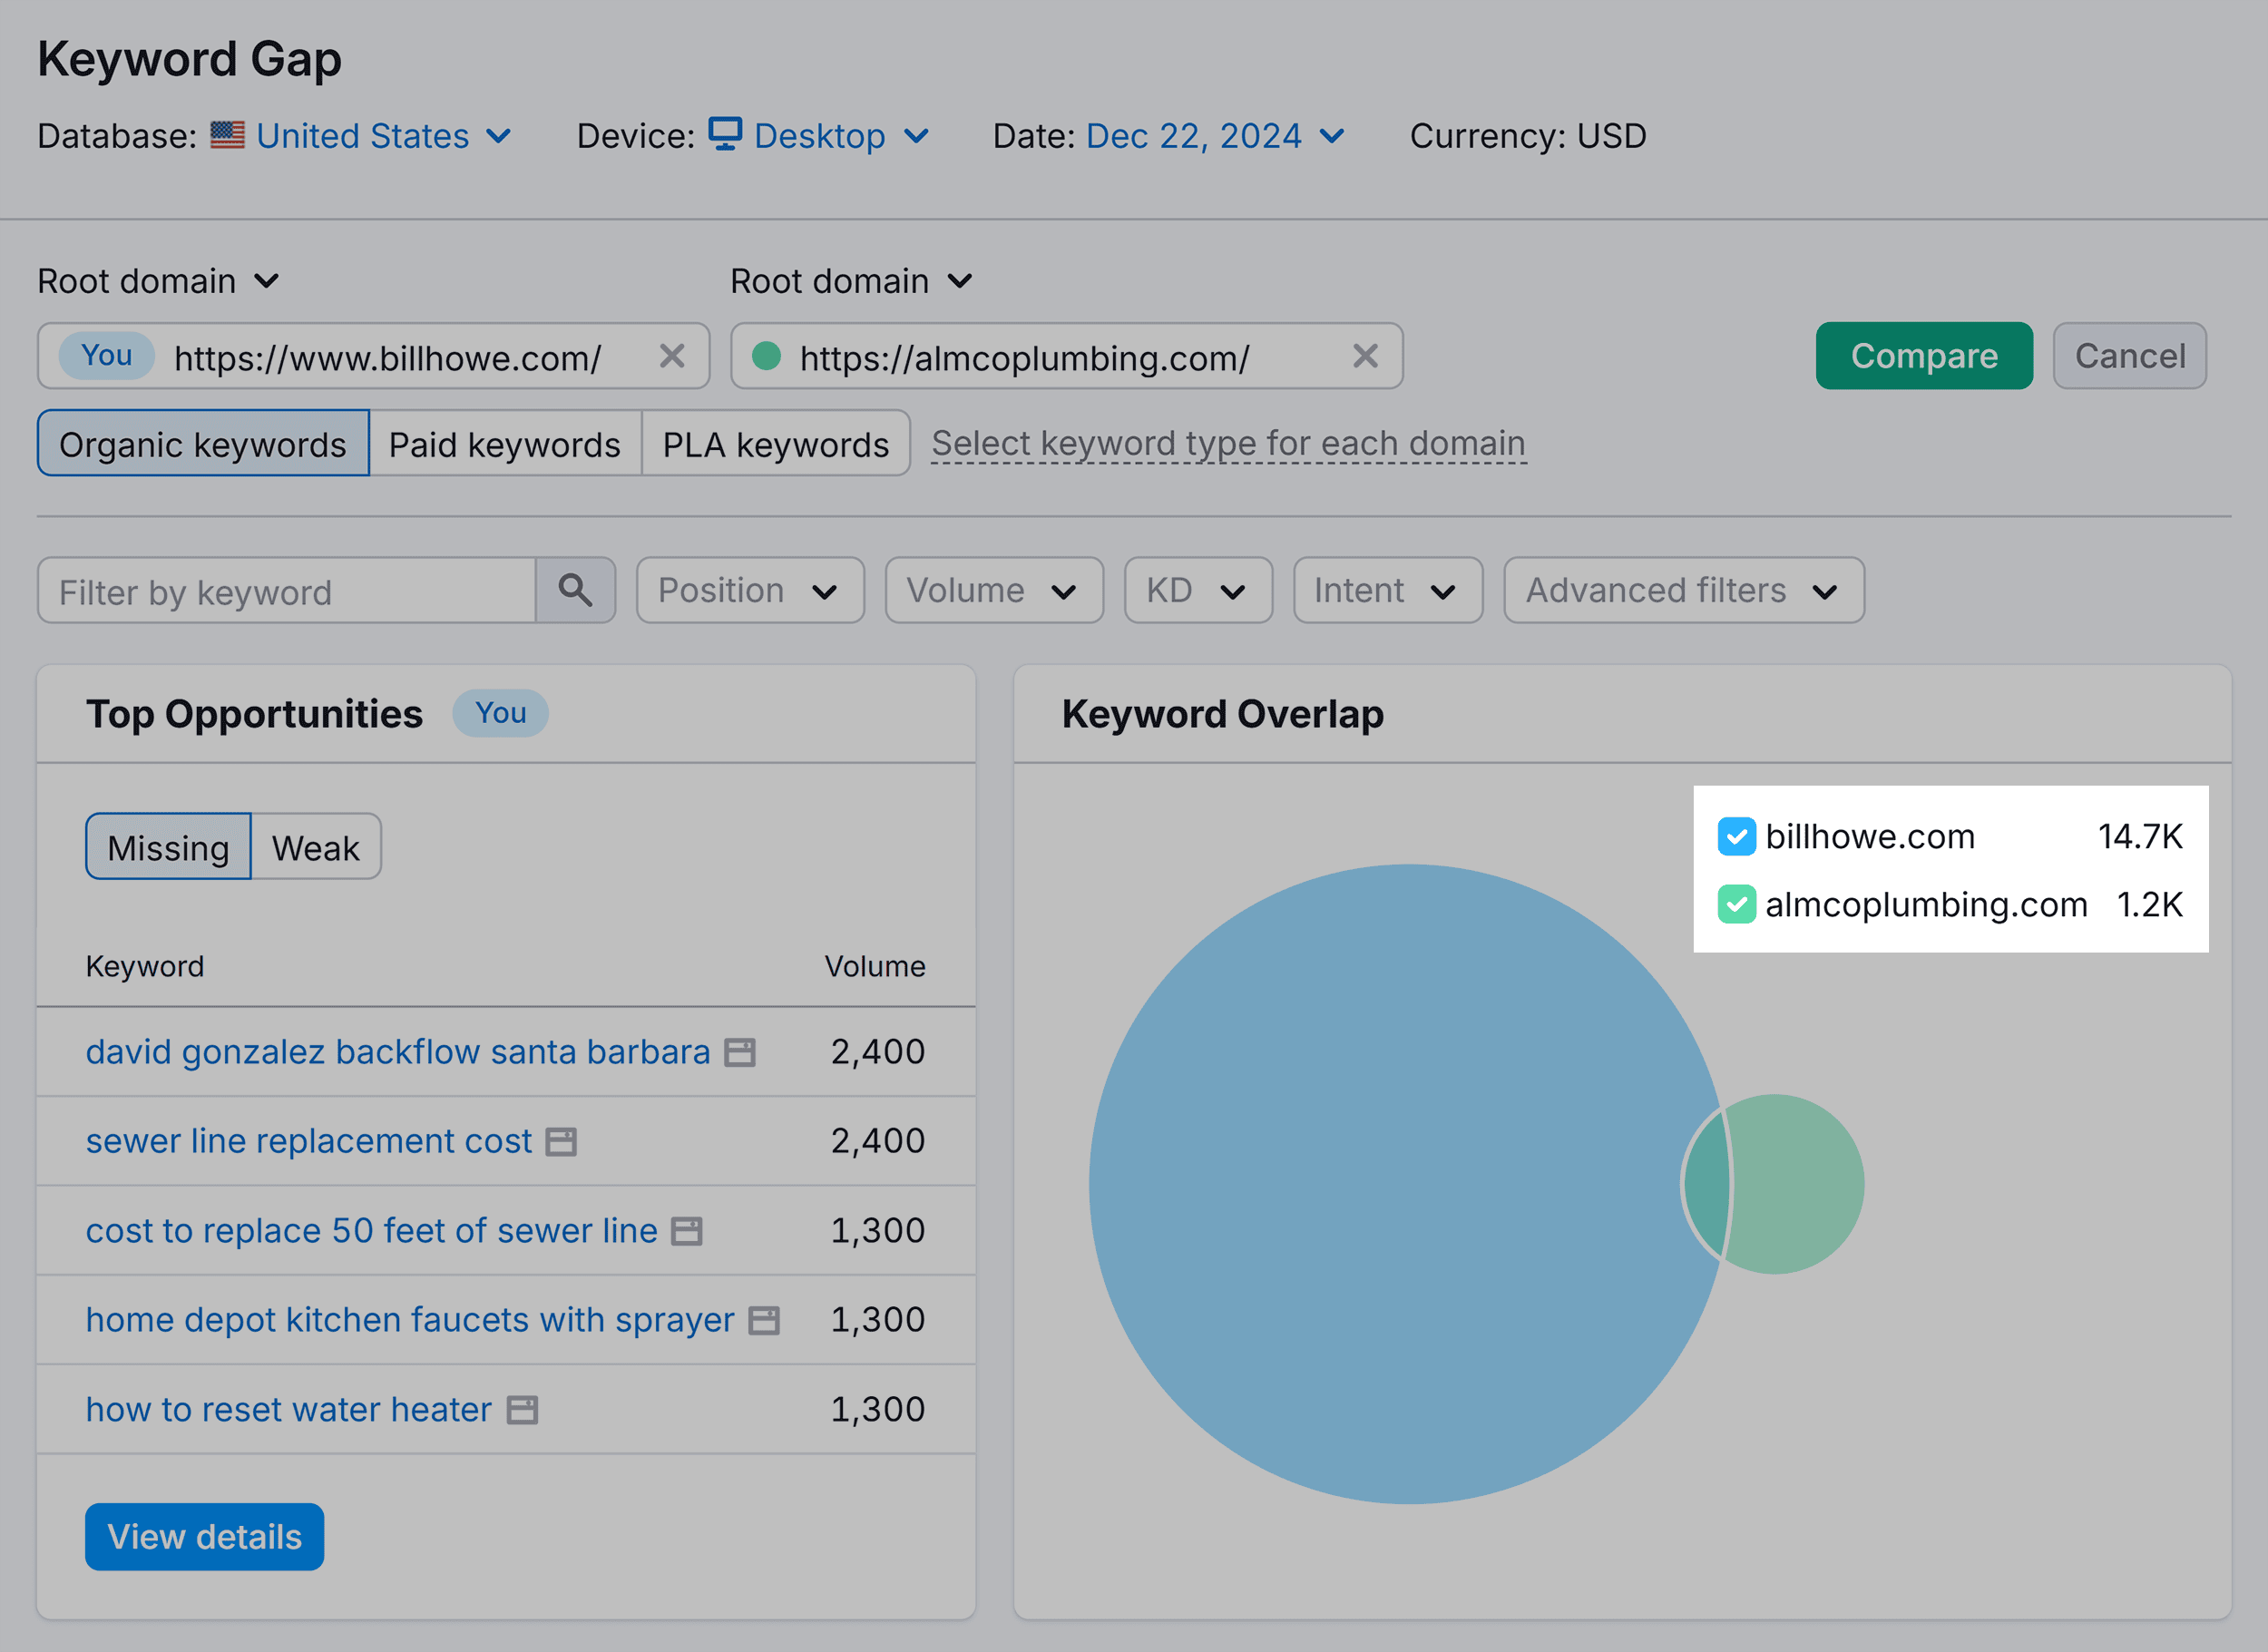Switch to the Weak opportunities toggle
The height and width of the screenshot is (1652, 2268).
(x=315, y=847)
